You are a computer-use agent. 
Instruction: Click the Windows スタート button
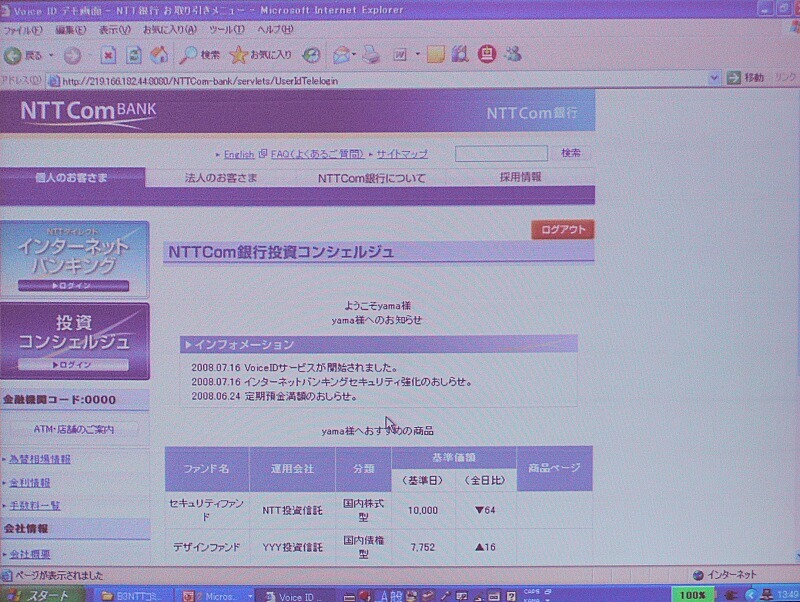(43, 595)
